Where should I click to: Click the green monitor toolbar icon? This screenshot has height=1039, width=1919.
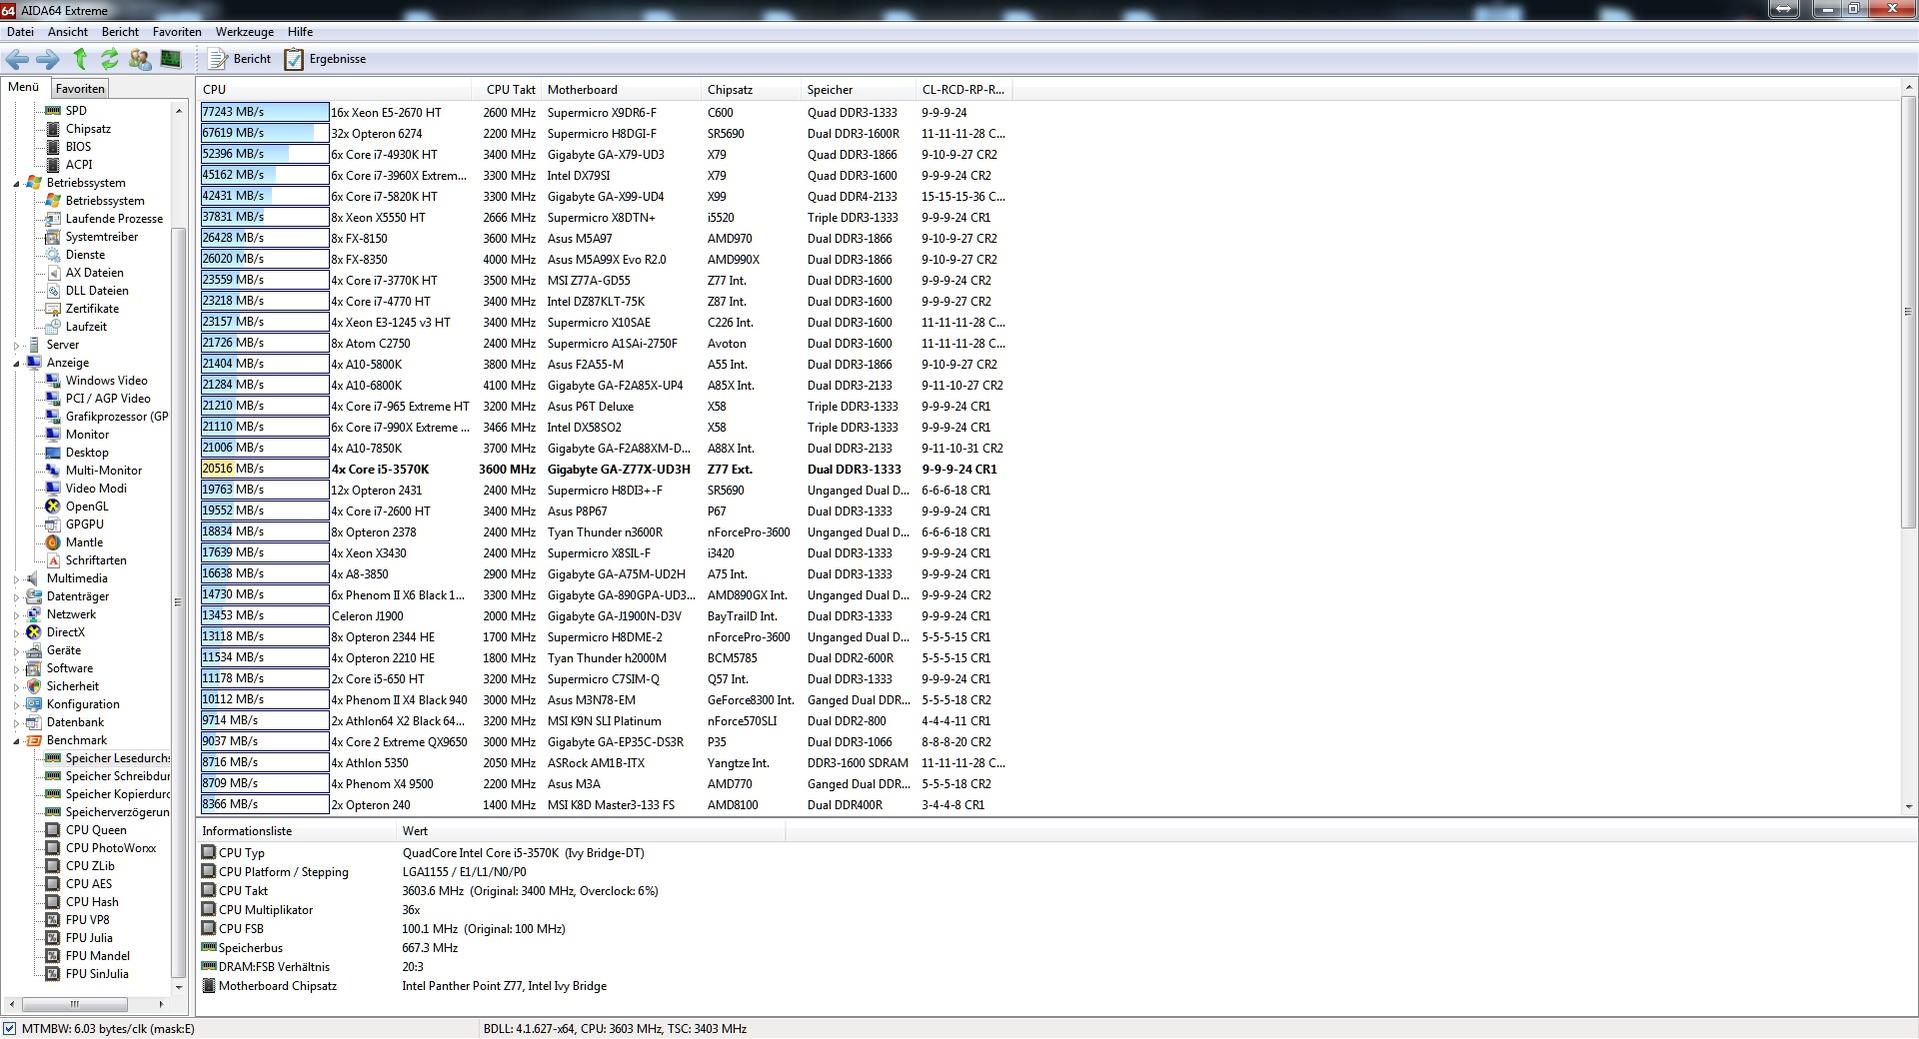(x=170, y=59)
